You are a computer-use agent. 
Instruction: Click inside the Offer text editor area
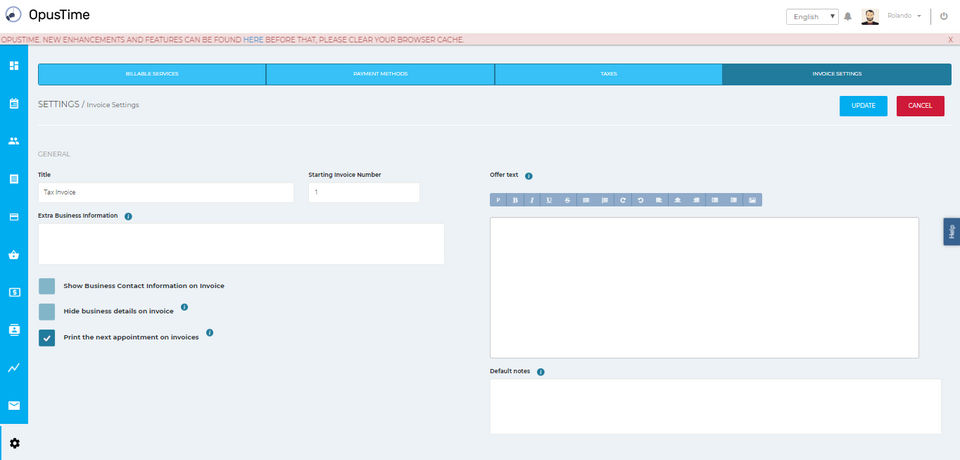[x=704, y=287]
